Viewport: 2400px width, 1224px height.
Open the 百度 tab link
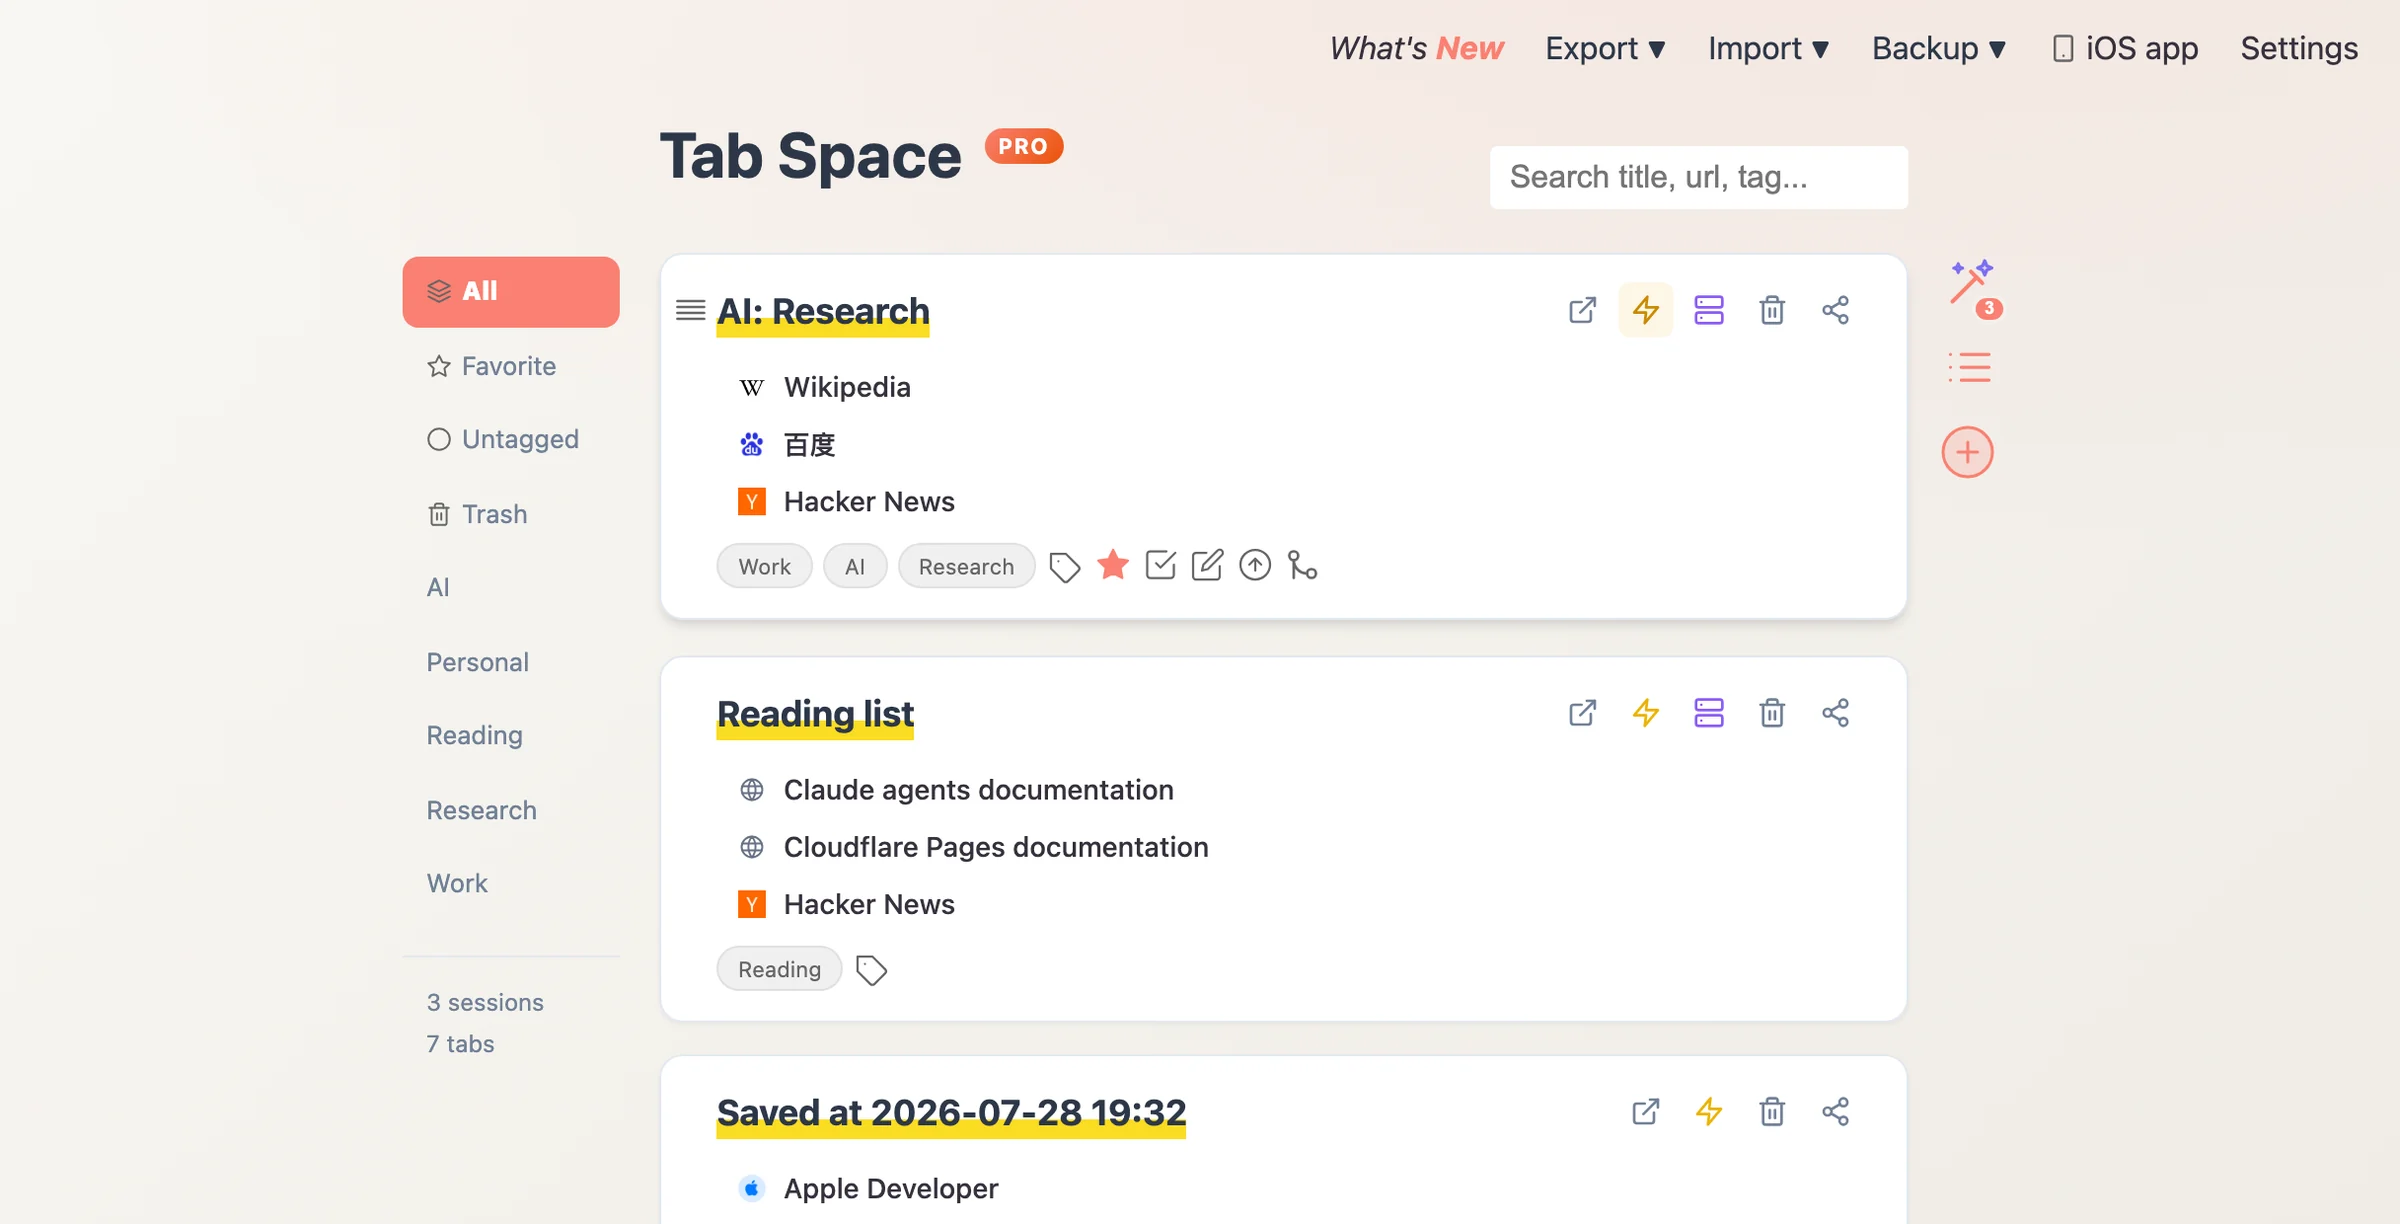click(x=809, y=444)
